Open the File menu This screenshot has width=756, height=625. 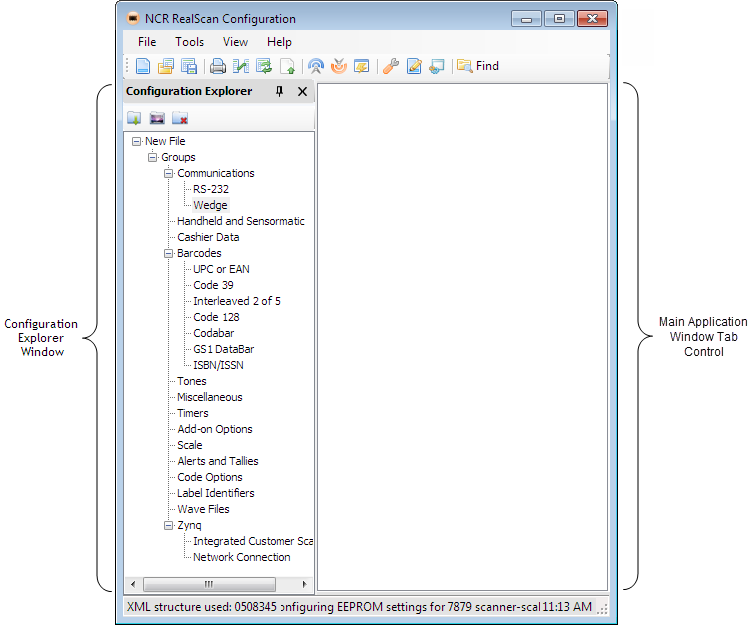[x=147, y=42]
